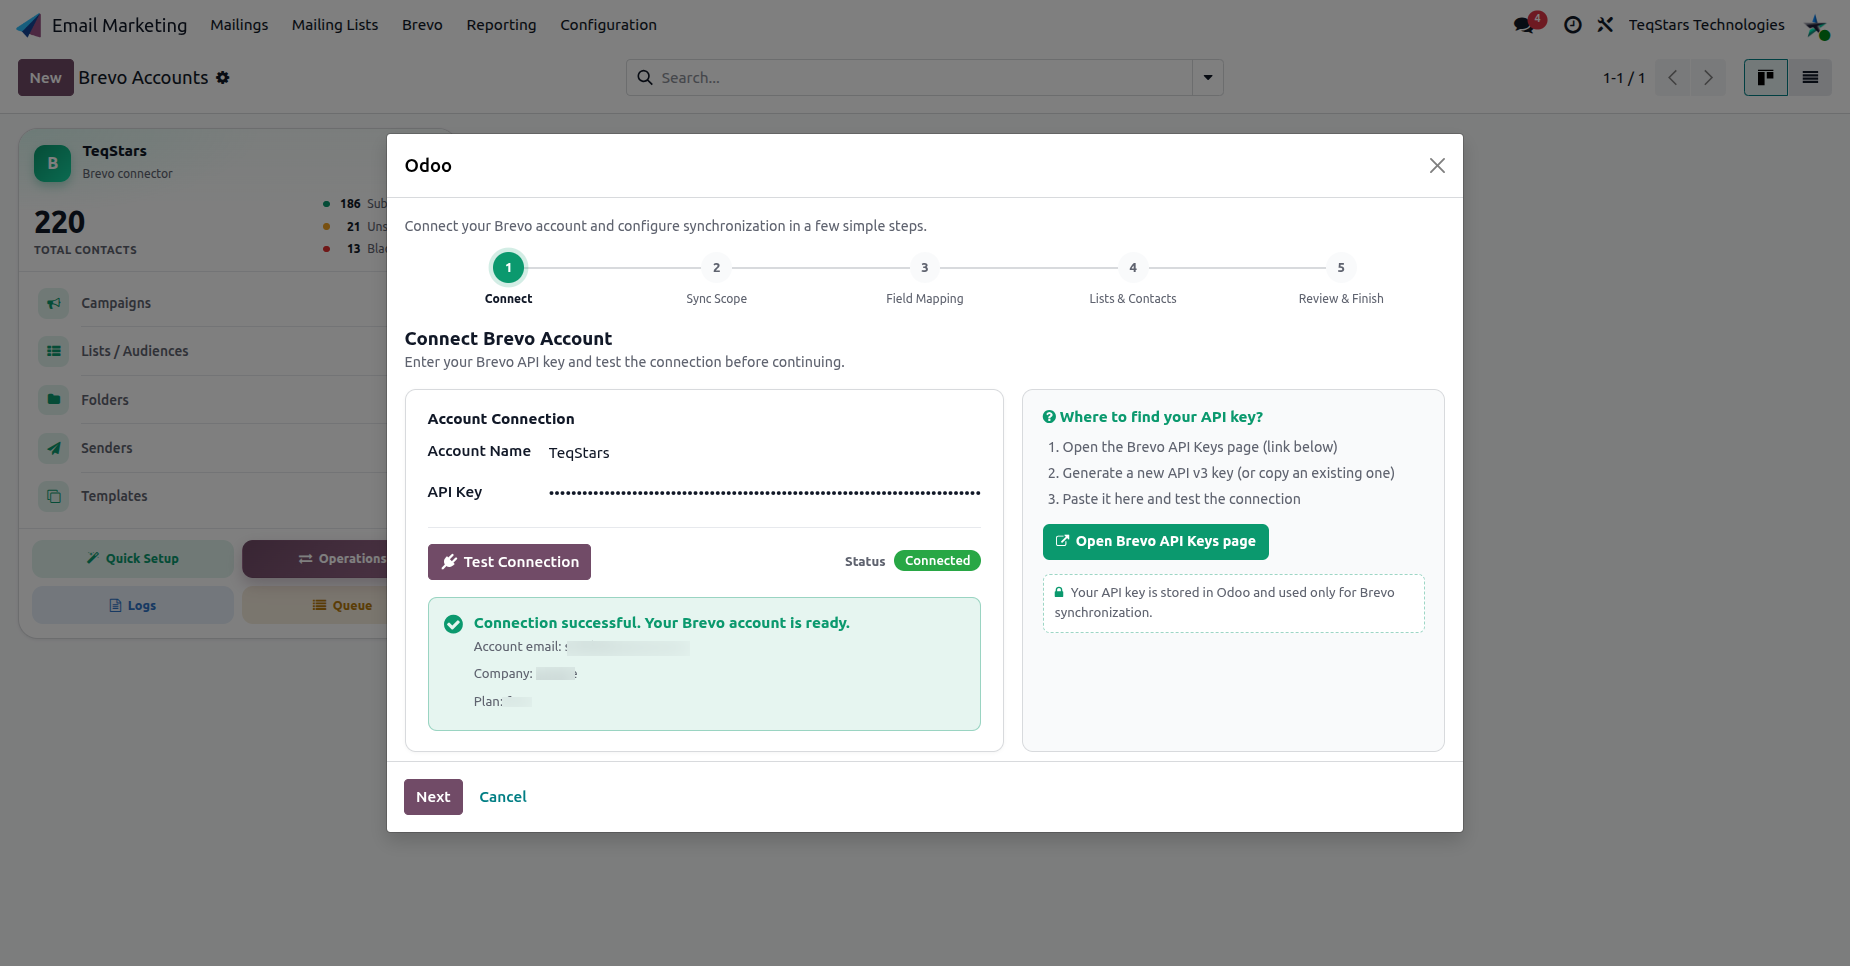Toggle the search options dropdown arrow
The image size is (1850, 966).
click(x=1208, y=78)
